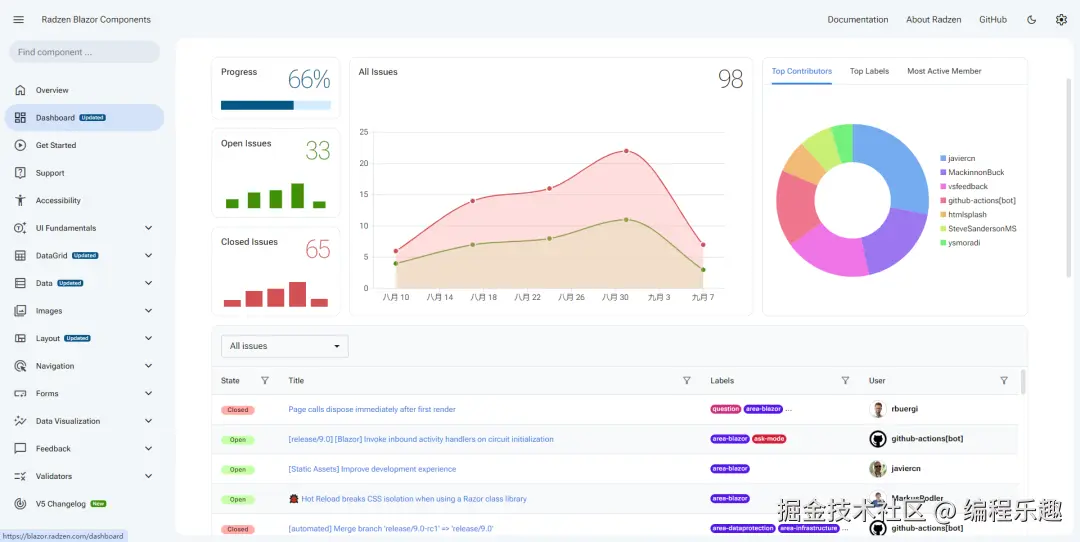Switch to the Top Labels tab
Image resolution: width=1080 pixels, height=542 pixels.
tap(869, 71)
